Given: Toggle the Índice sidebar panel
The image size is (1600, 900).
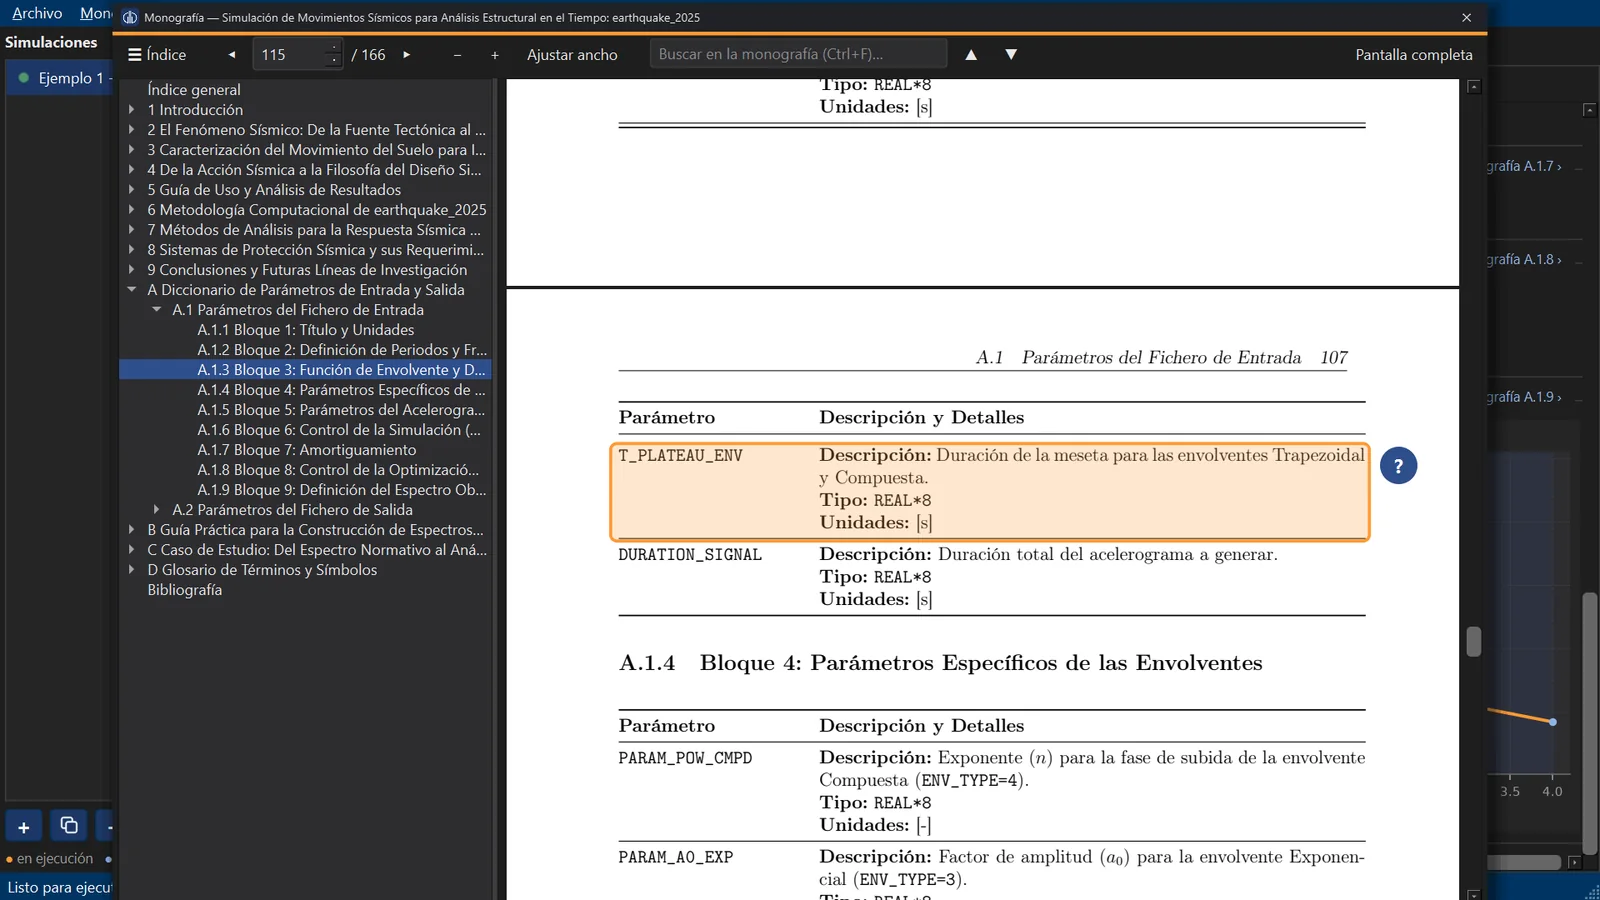Looking at the screenshot, I should tap(157, 54).
